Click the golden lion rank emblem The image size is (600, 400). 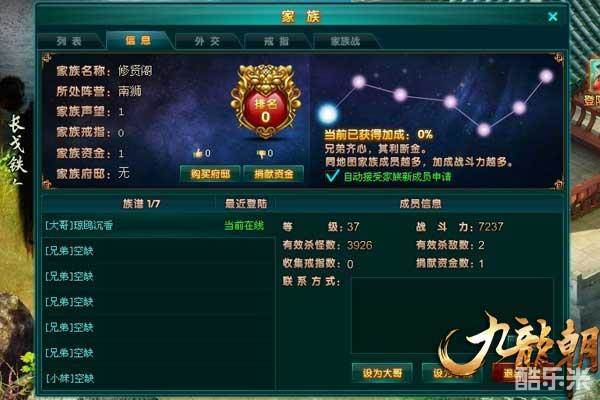[265, 101]
